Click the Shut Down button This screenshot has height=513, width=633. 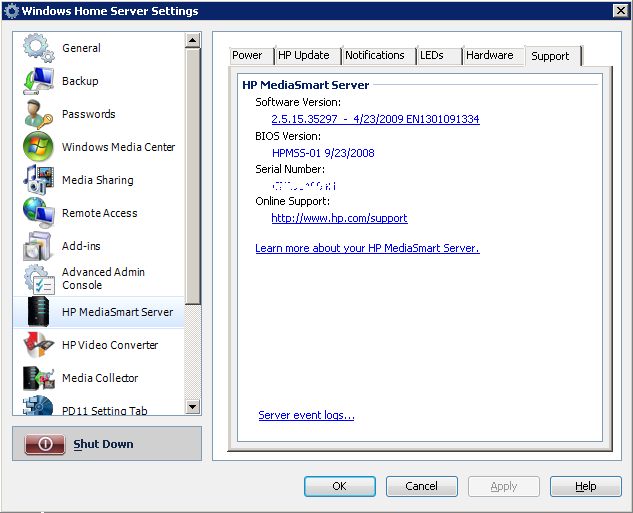107,444
